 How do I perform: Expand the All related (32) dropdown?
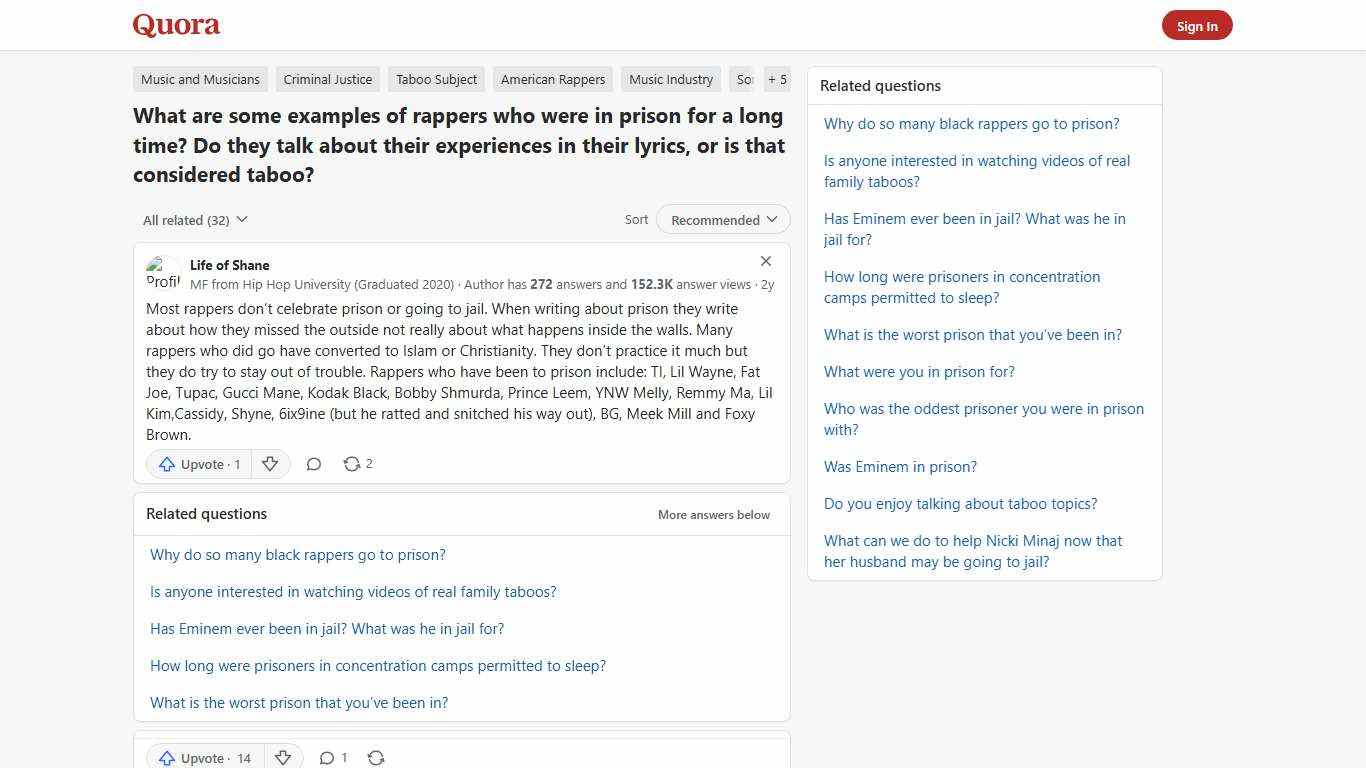195,220
